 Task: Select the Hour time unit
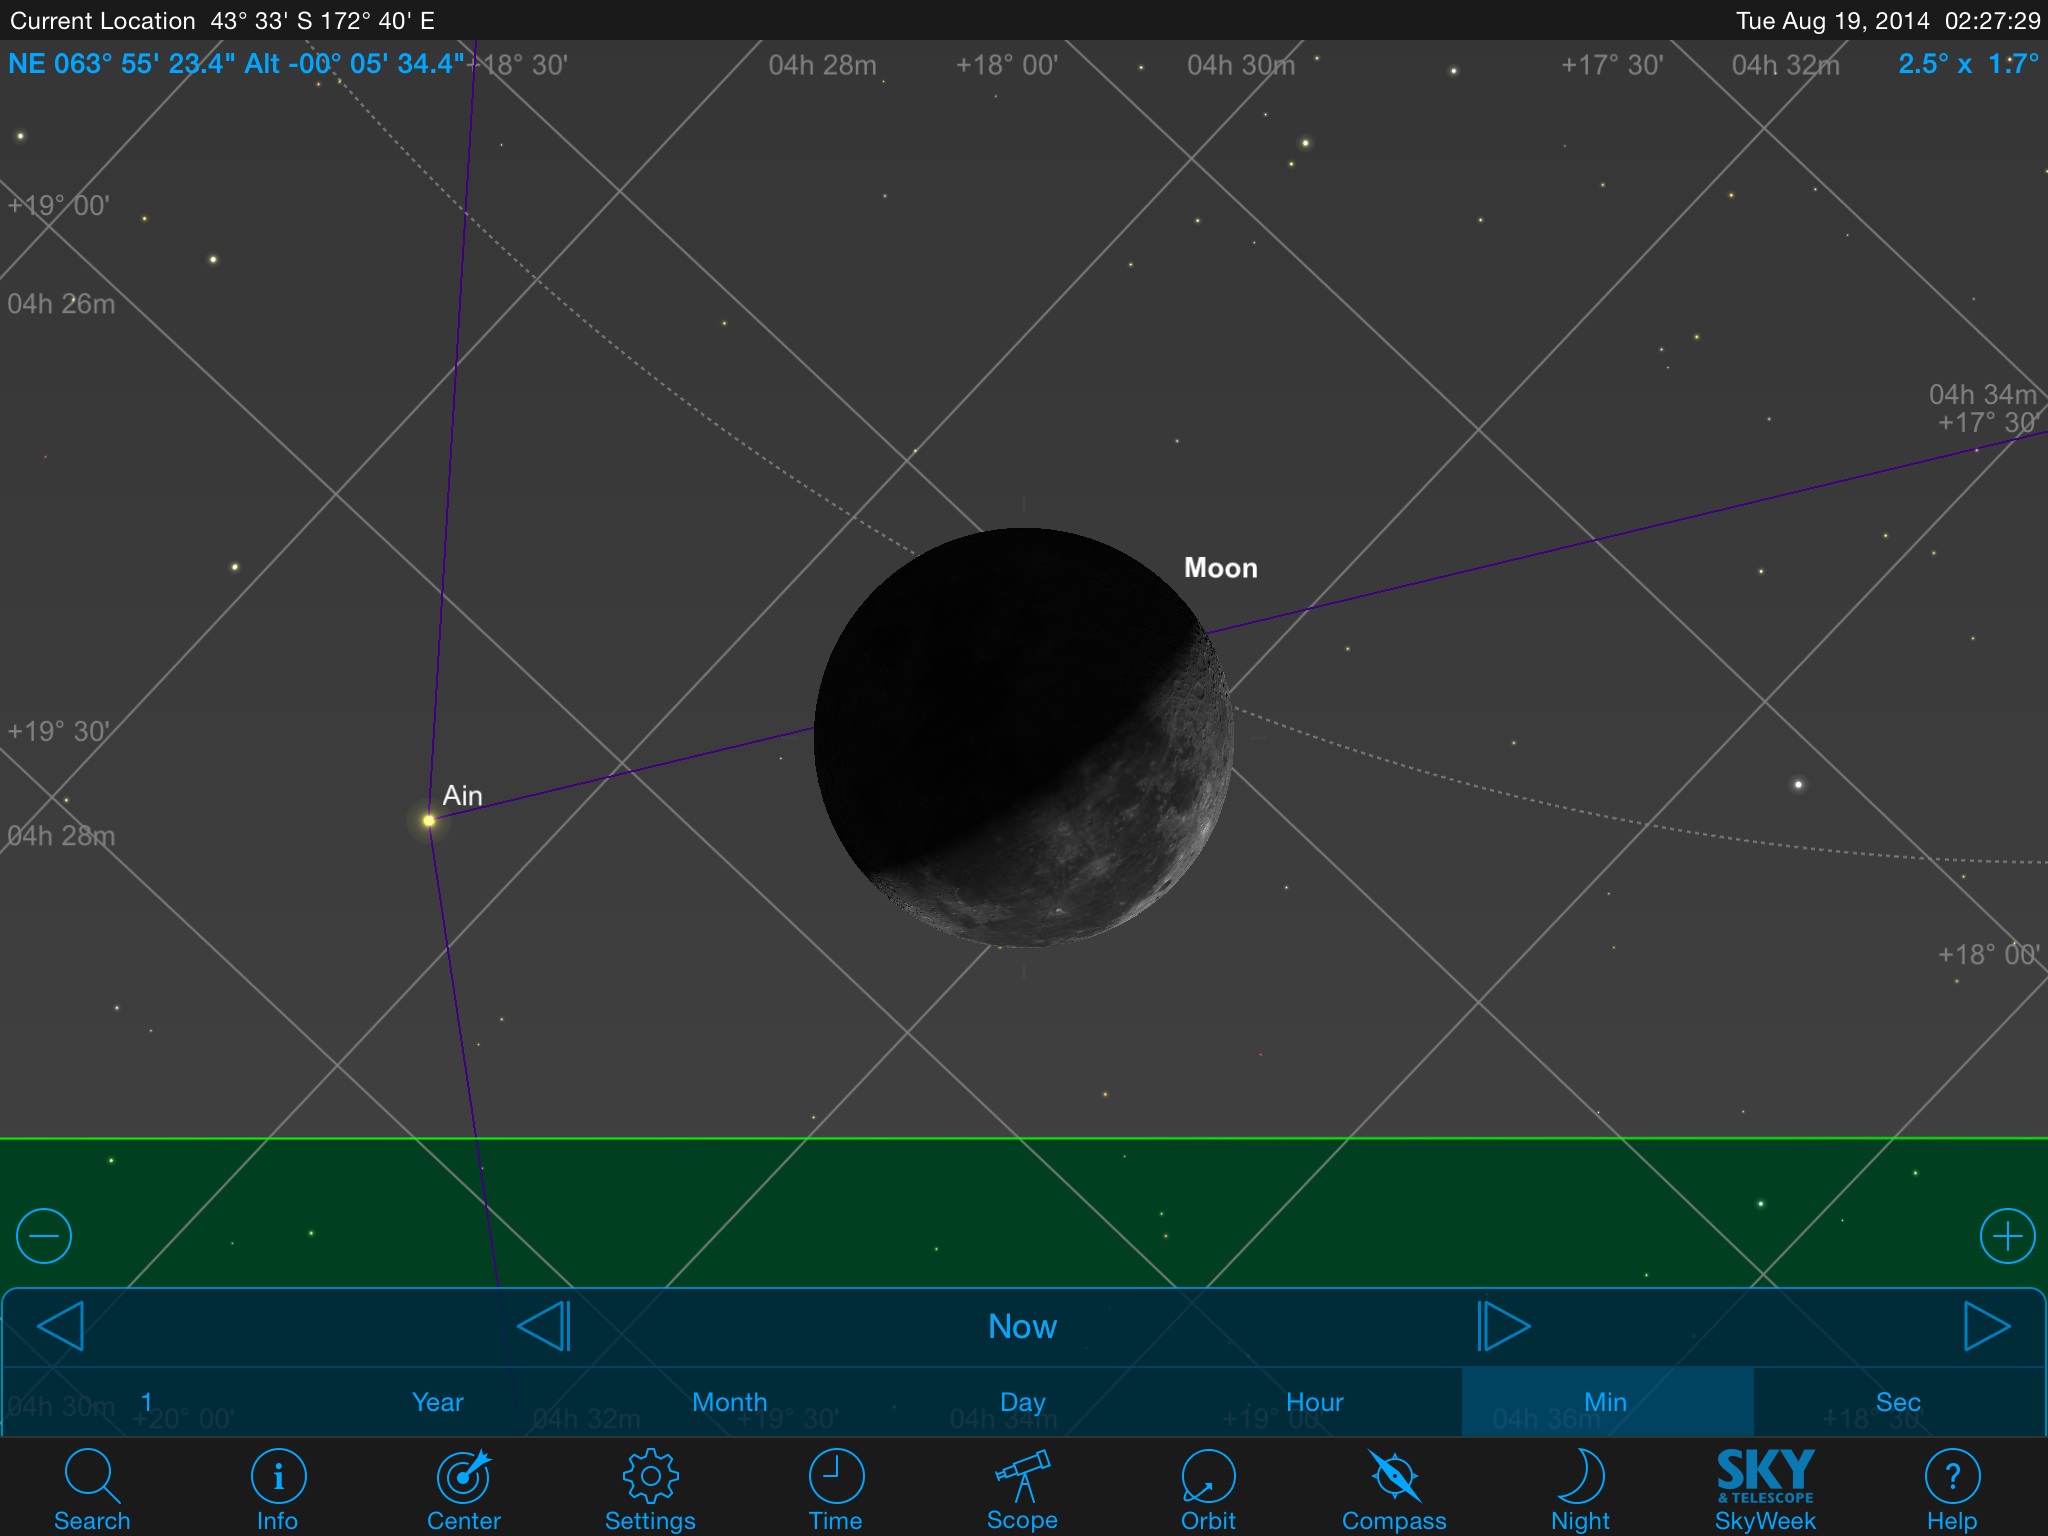pyautogui.click(x=1314, y=1402)
